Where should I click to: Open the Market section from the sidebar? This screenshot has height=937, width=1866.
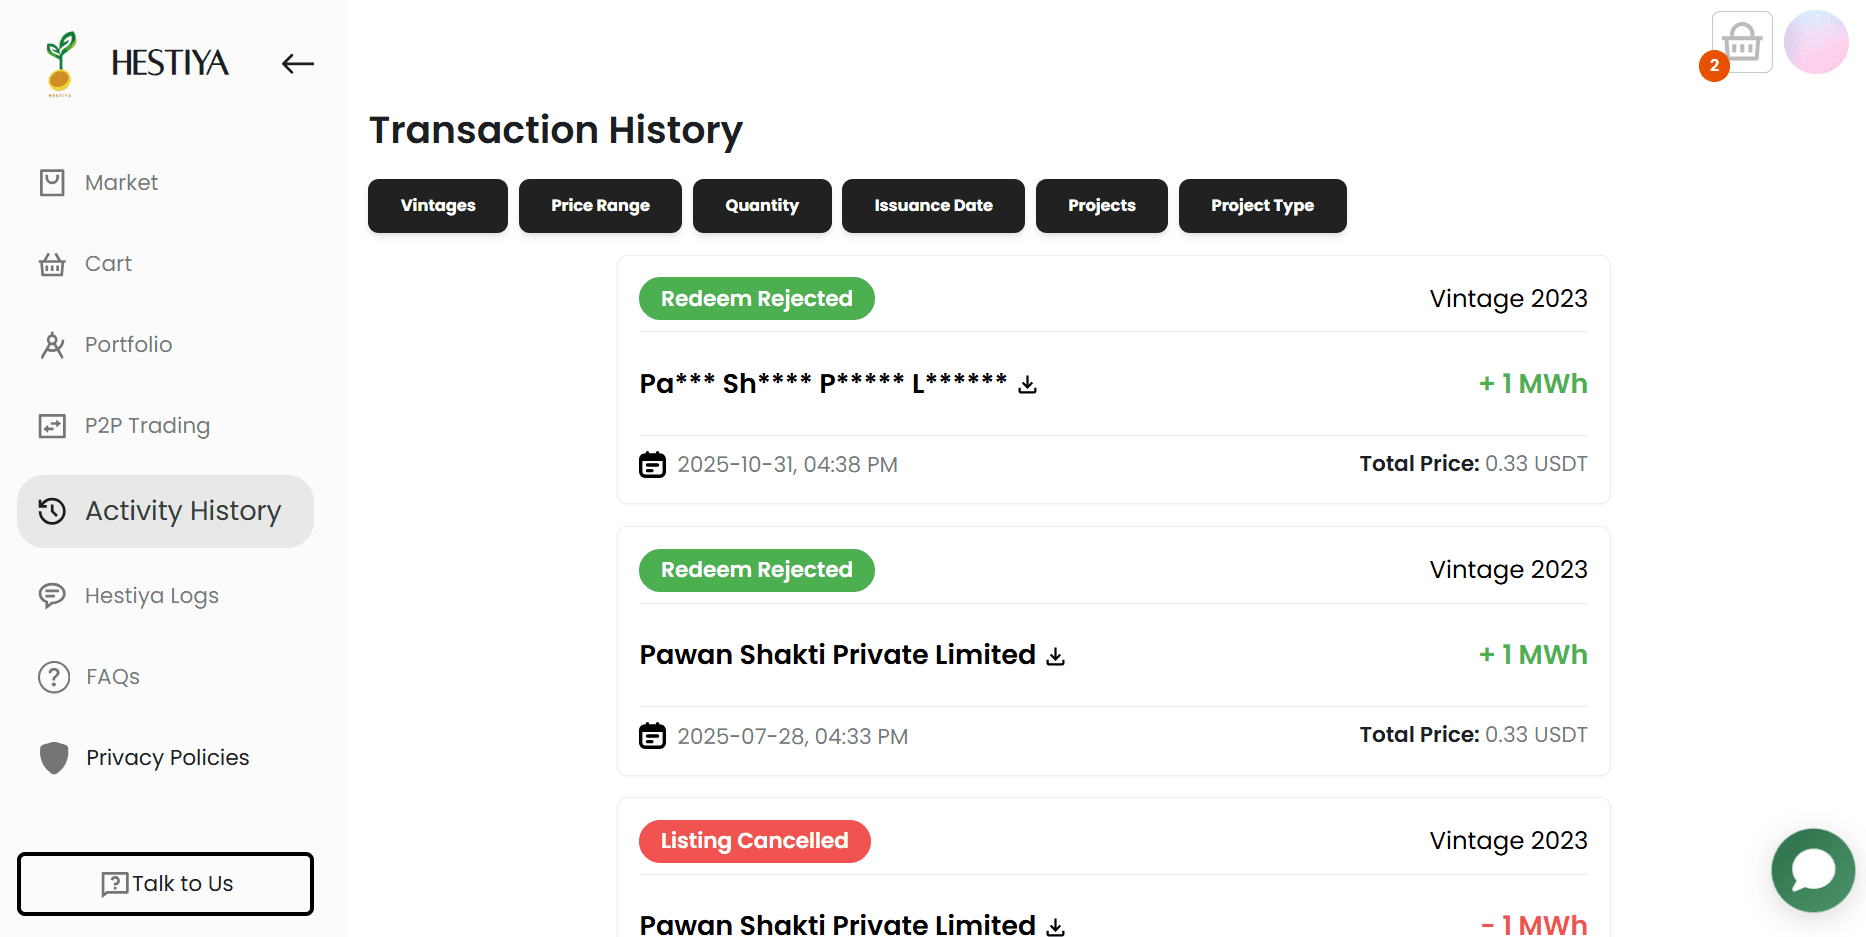pyautogui.click(x=120, y=182)
